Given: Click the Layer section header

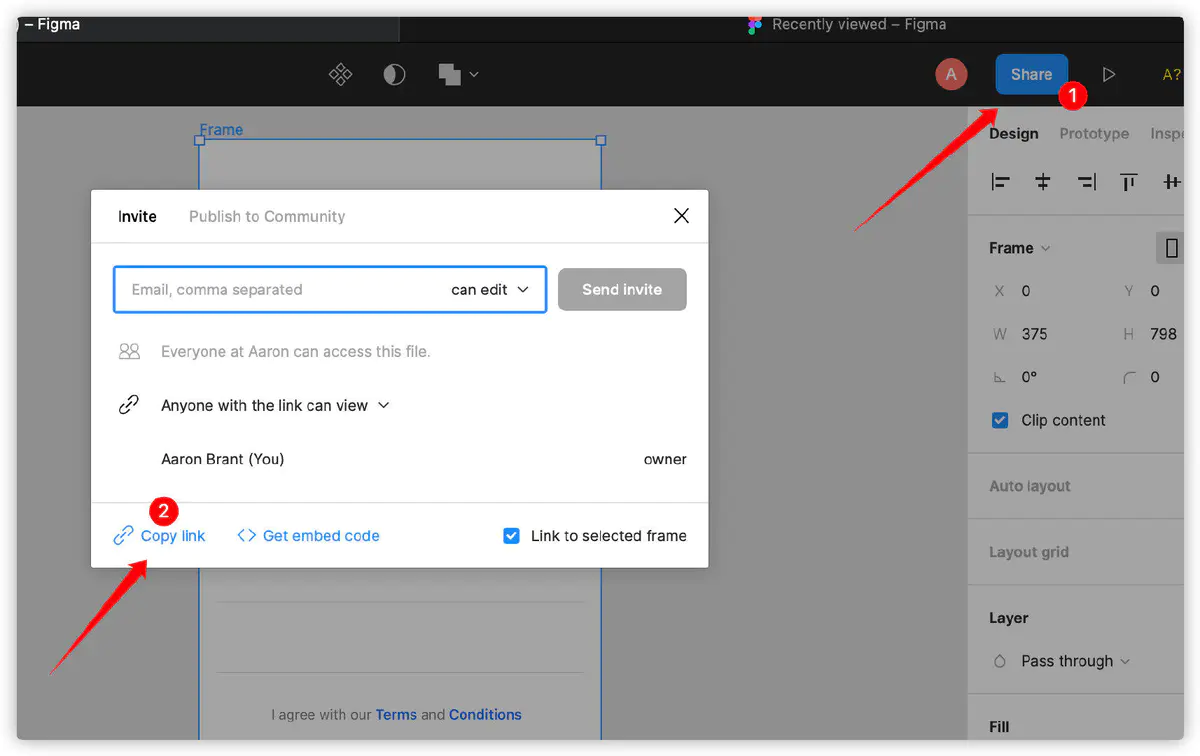Looking at the screenshot, I should 1009,618.
